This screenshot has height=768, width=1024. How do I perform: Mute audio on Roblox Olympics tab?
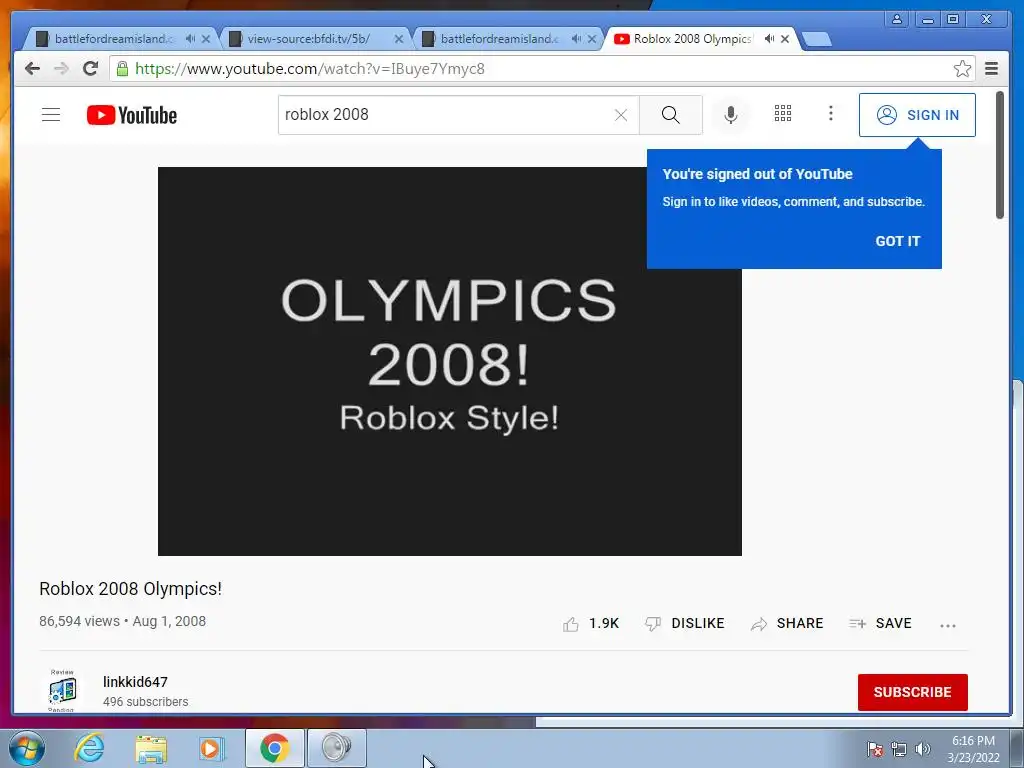click(769, 39)
